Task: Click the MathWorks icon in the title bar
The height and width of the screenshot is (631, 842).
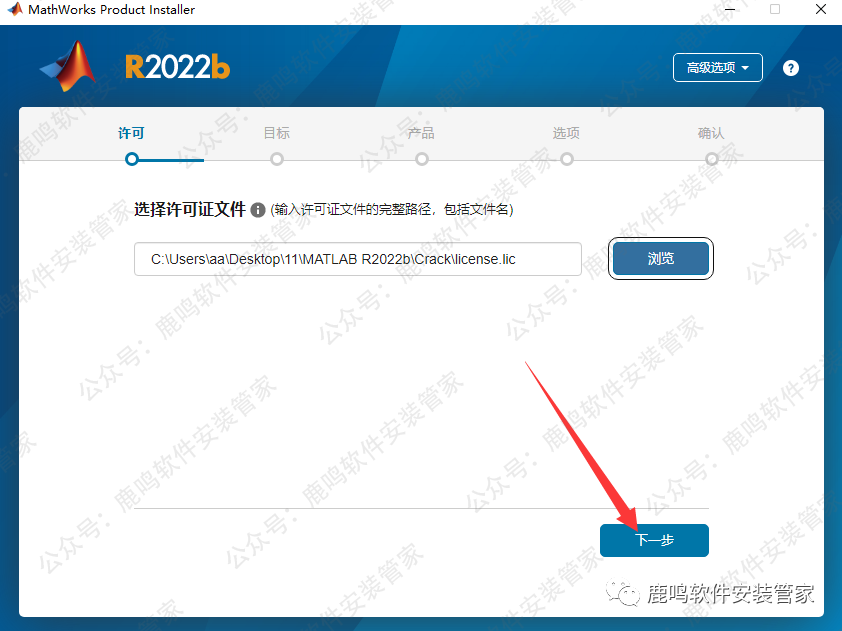Action: pos(16,9)
